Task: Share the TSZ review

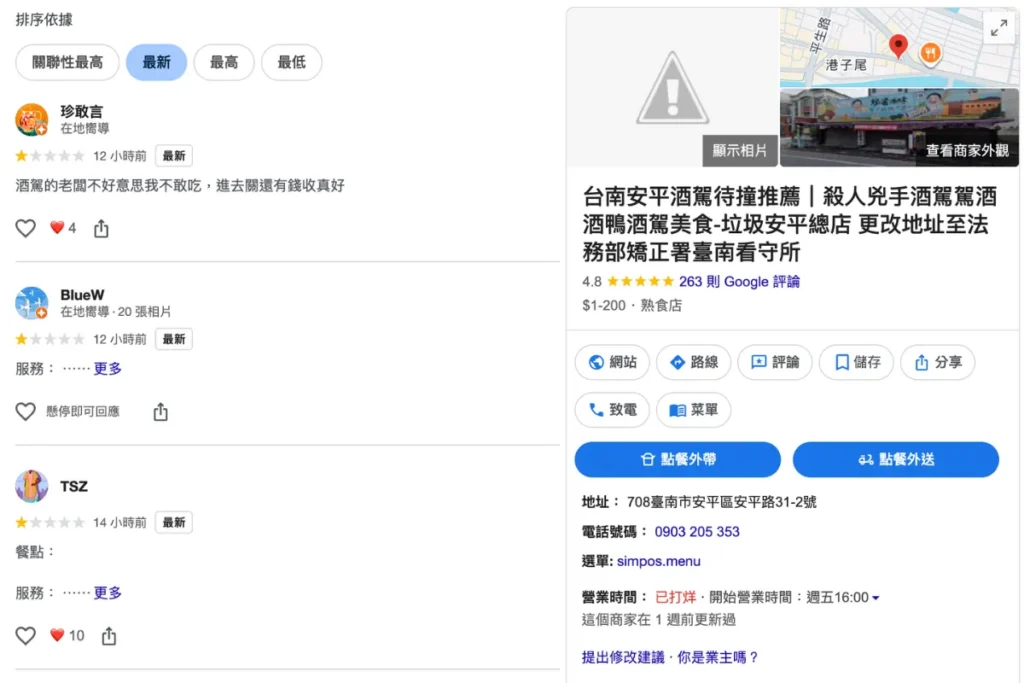Action: click(109, 636)
